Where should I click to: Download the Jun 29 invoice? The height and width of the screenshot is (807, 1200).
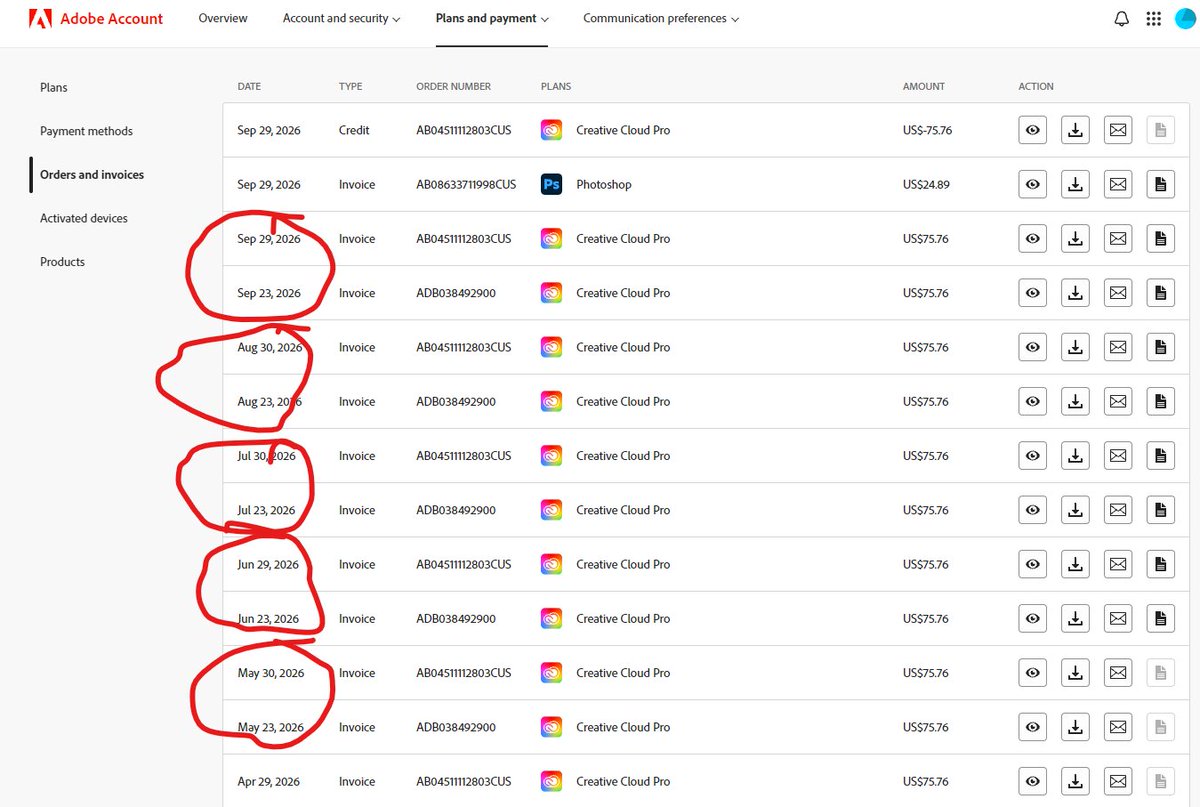point(1075,564)
